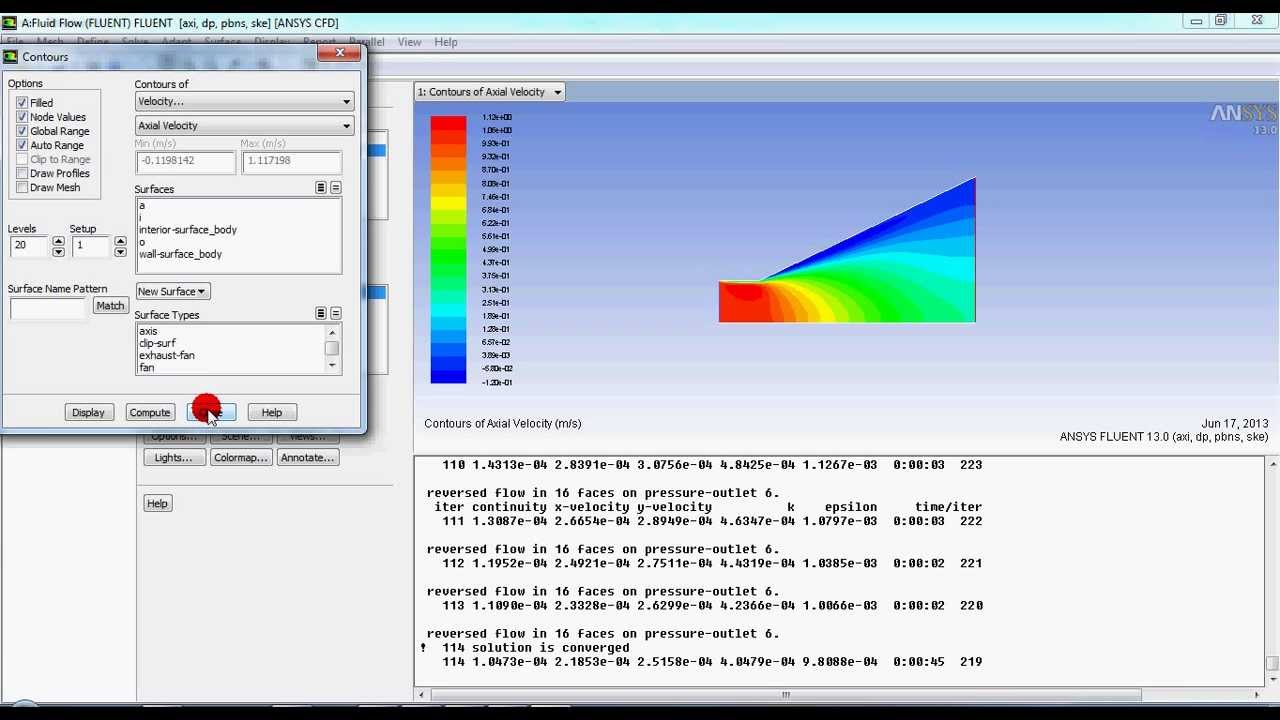The width and height of the screenshot is (1280, 720).
Task: Open the Velocity... contours category dropdown
Action: click(244, 101)
